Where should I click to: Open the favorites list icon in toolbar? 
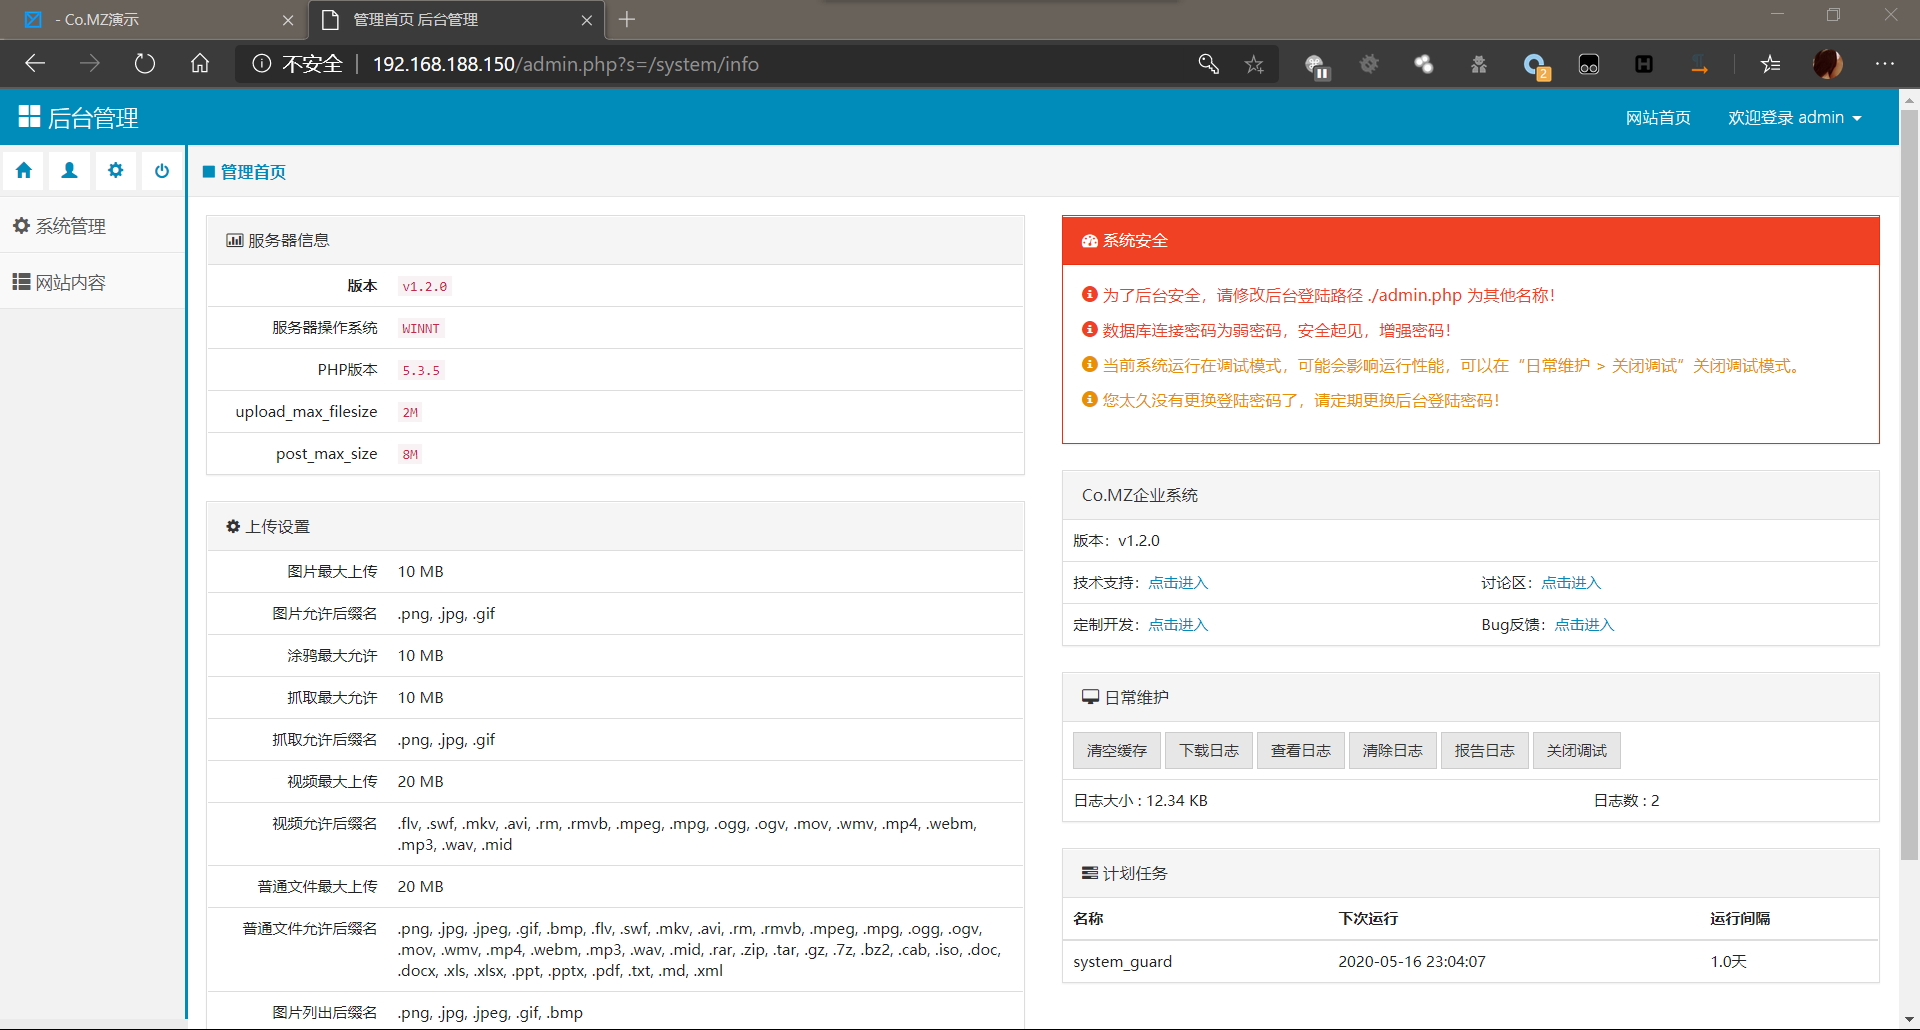coord(1770,64)
